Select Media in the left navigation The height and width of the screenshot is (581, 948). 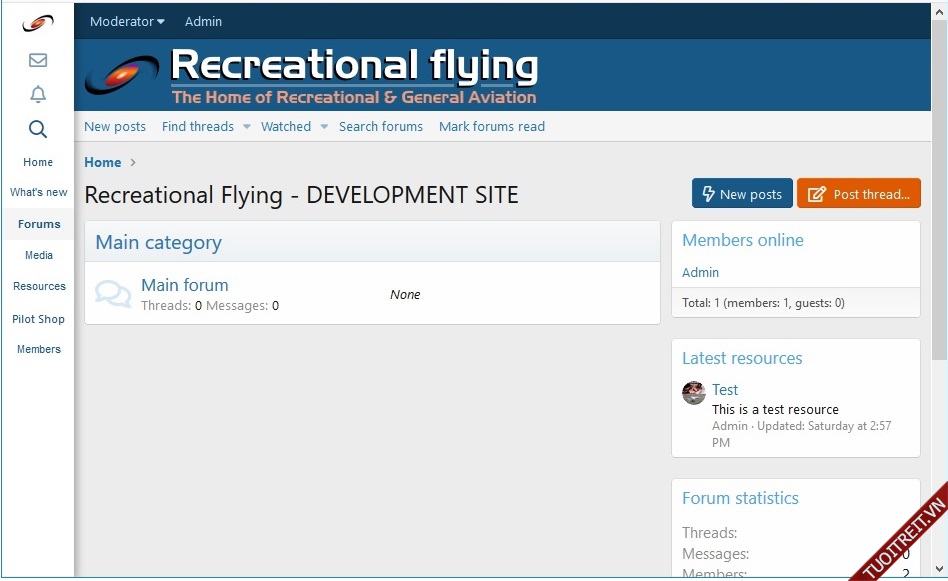coord(38,255)
